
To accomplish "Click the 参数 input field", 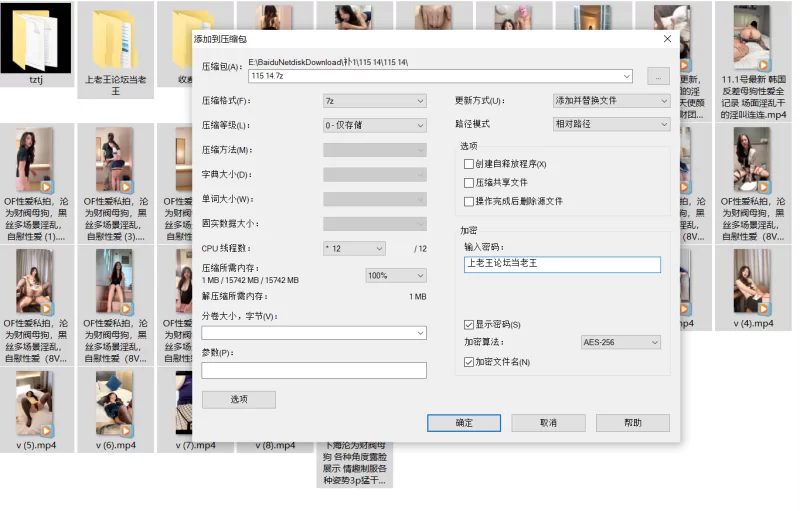I will coord(314,371).
